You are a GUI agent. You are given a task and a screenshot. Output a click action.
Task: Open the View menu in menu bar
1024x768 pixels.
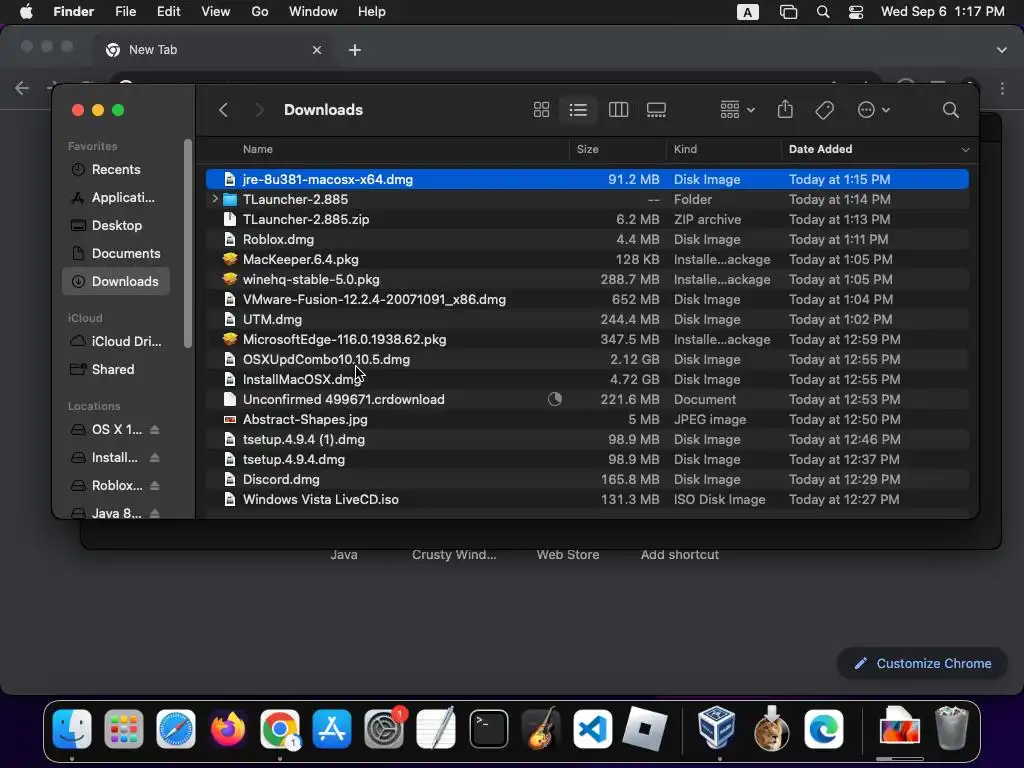(x=216, y=12)
